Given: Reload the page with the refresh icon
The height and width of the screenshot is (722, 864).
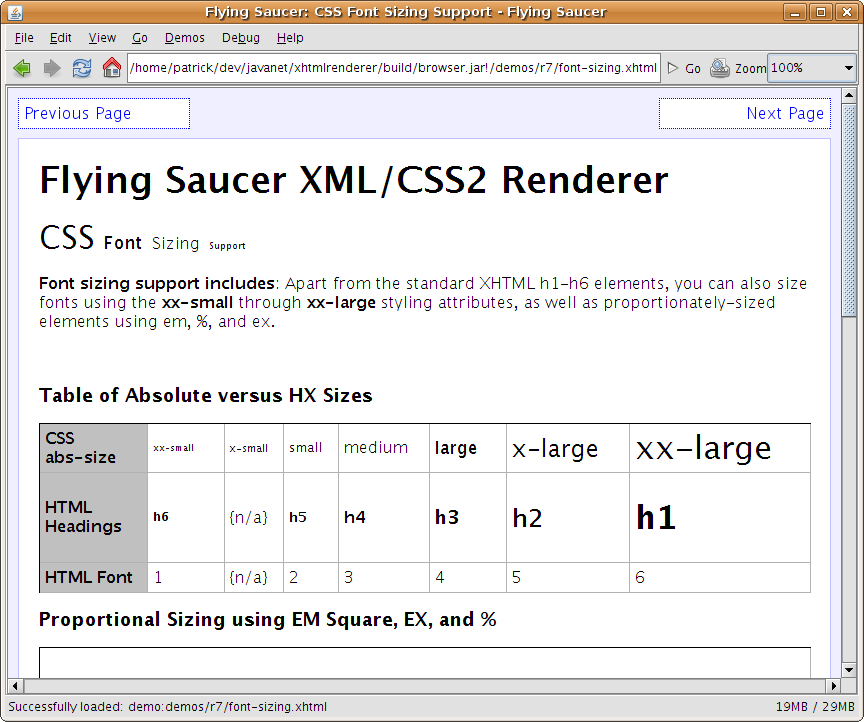Looking at the screenshot, I should (x=82, y=68).
